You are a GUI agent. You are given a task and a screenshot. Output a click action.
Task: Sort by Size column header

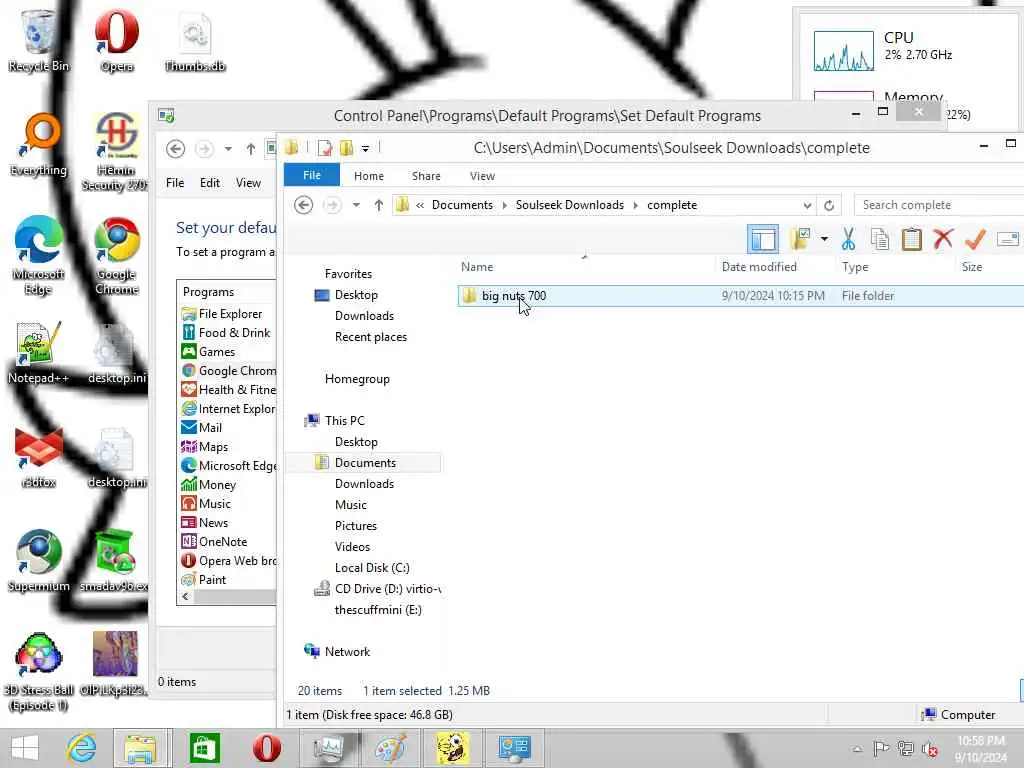pyautogui.click(x=972, y=266)
